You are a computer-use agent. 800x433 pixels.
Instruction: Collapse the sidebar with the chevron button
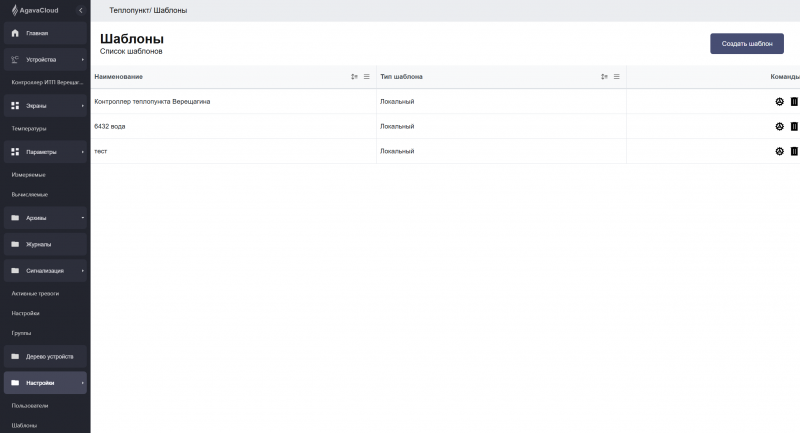pos(80,10)
